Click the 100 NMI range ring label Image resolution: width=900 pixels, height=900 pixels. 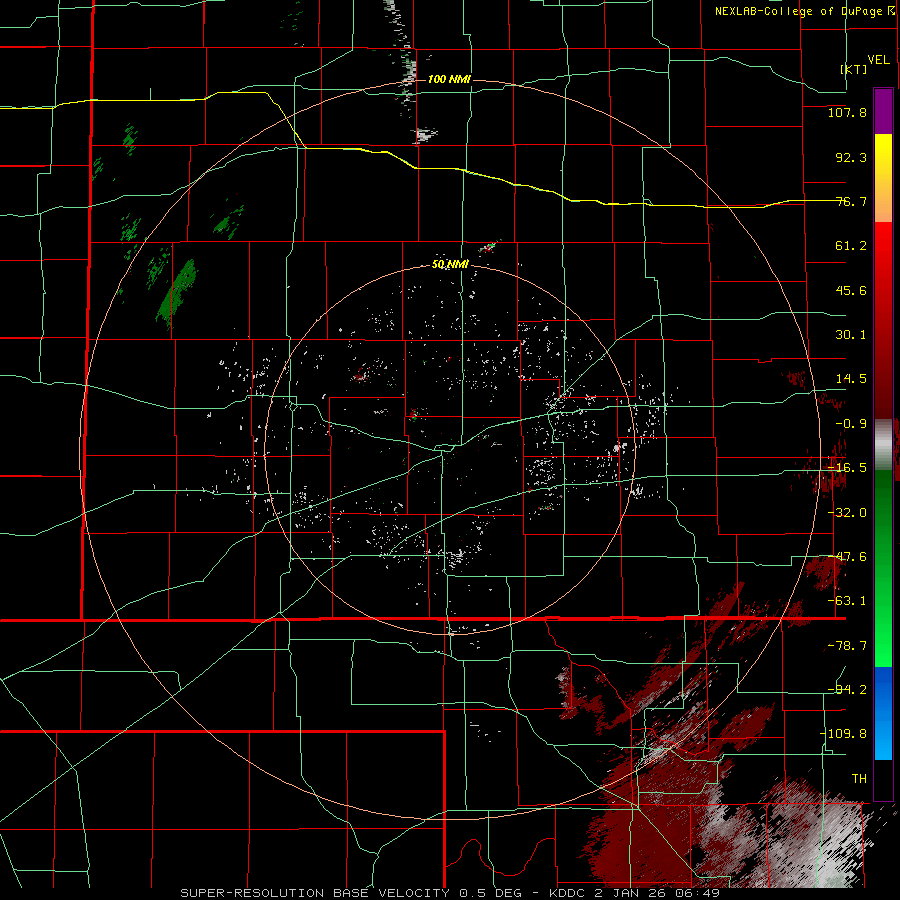click(x=449, y=79)
